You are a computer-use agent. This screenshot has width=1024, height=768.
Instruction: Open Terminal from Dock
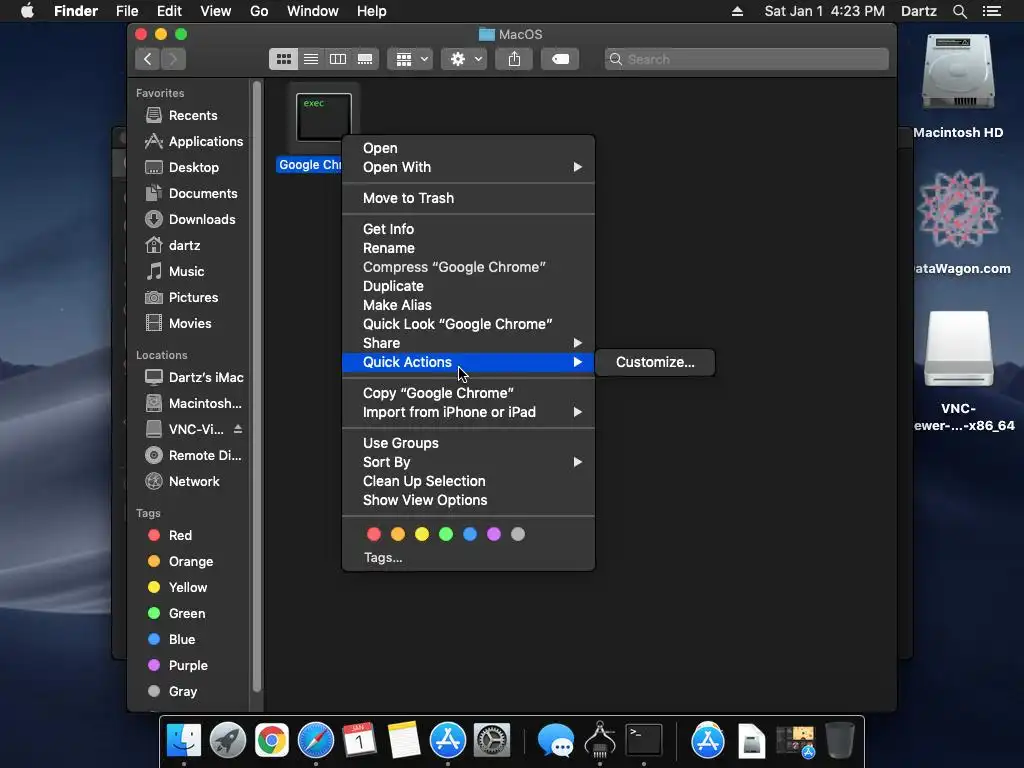(644, 741)
